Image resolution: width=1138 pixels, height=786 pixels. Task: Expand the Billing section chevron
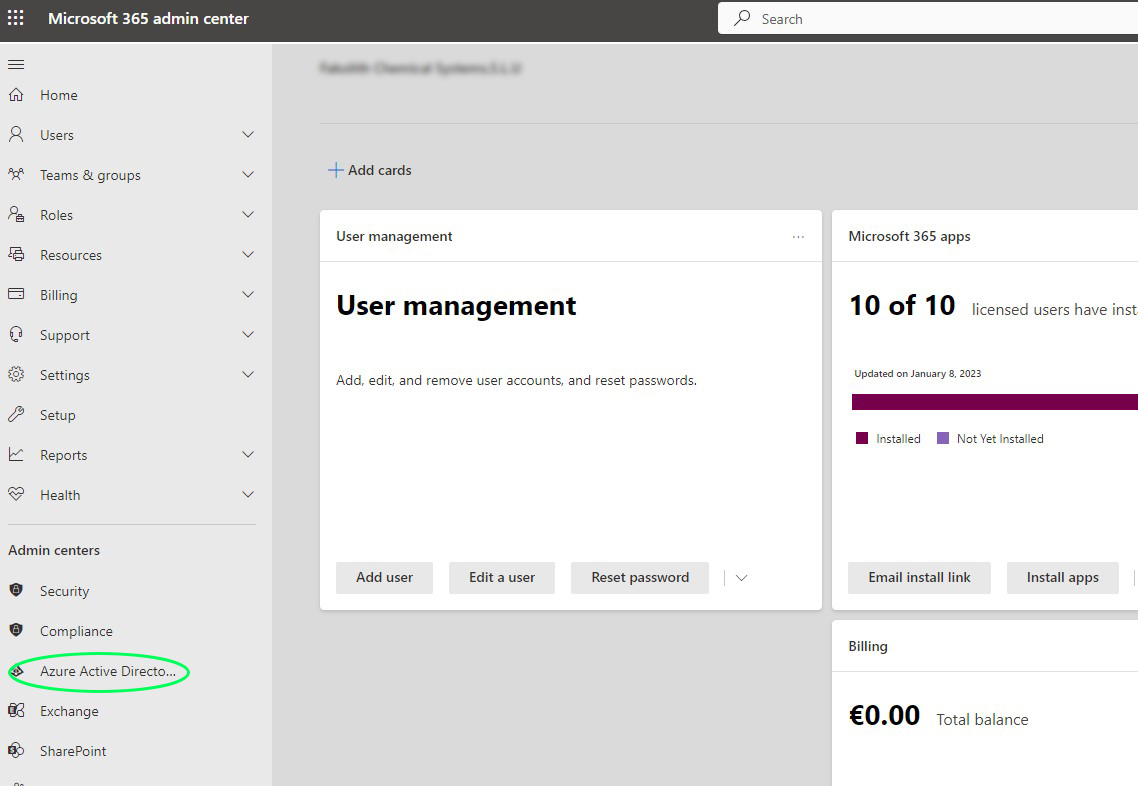click(x=248, y=295)
